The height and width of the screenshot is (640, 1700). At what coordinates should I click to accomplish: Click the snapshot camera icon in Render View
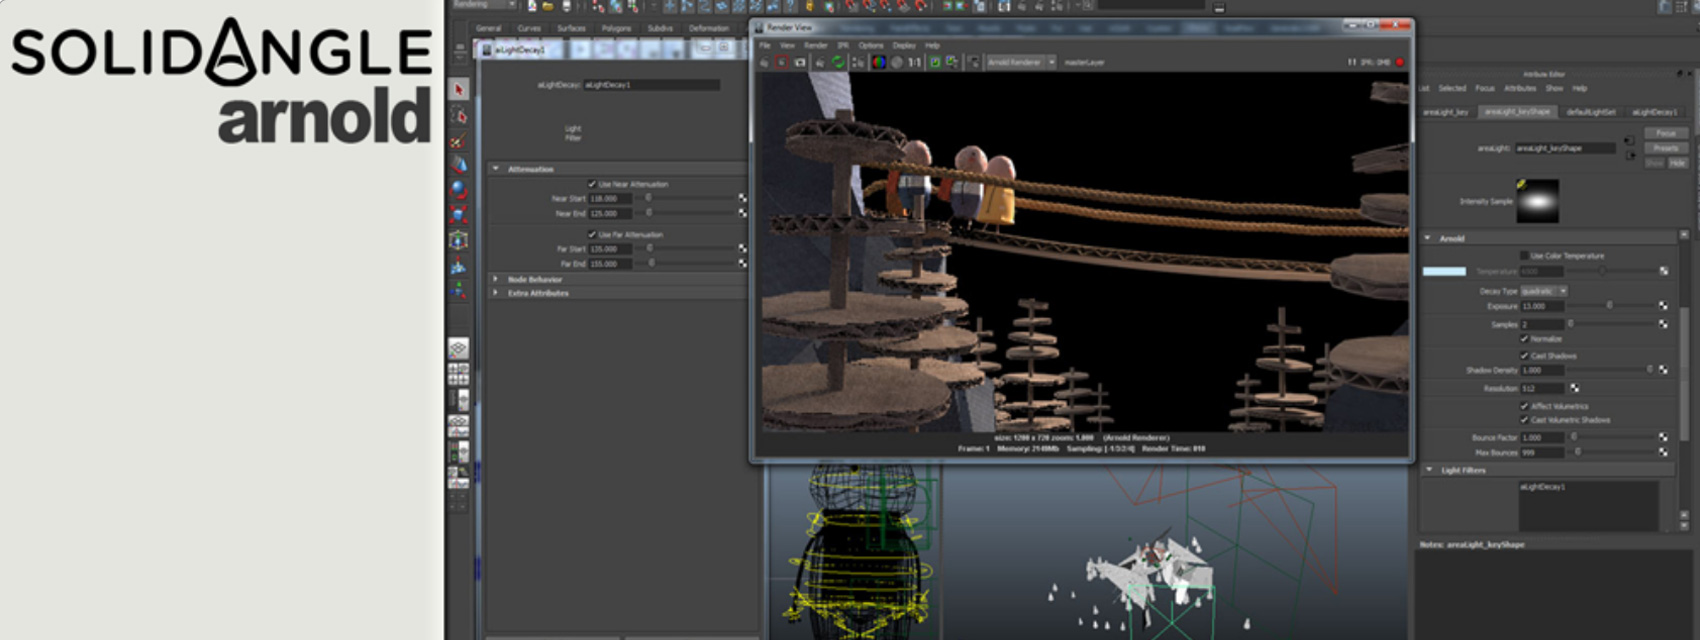(800, 62)
